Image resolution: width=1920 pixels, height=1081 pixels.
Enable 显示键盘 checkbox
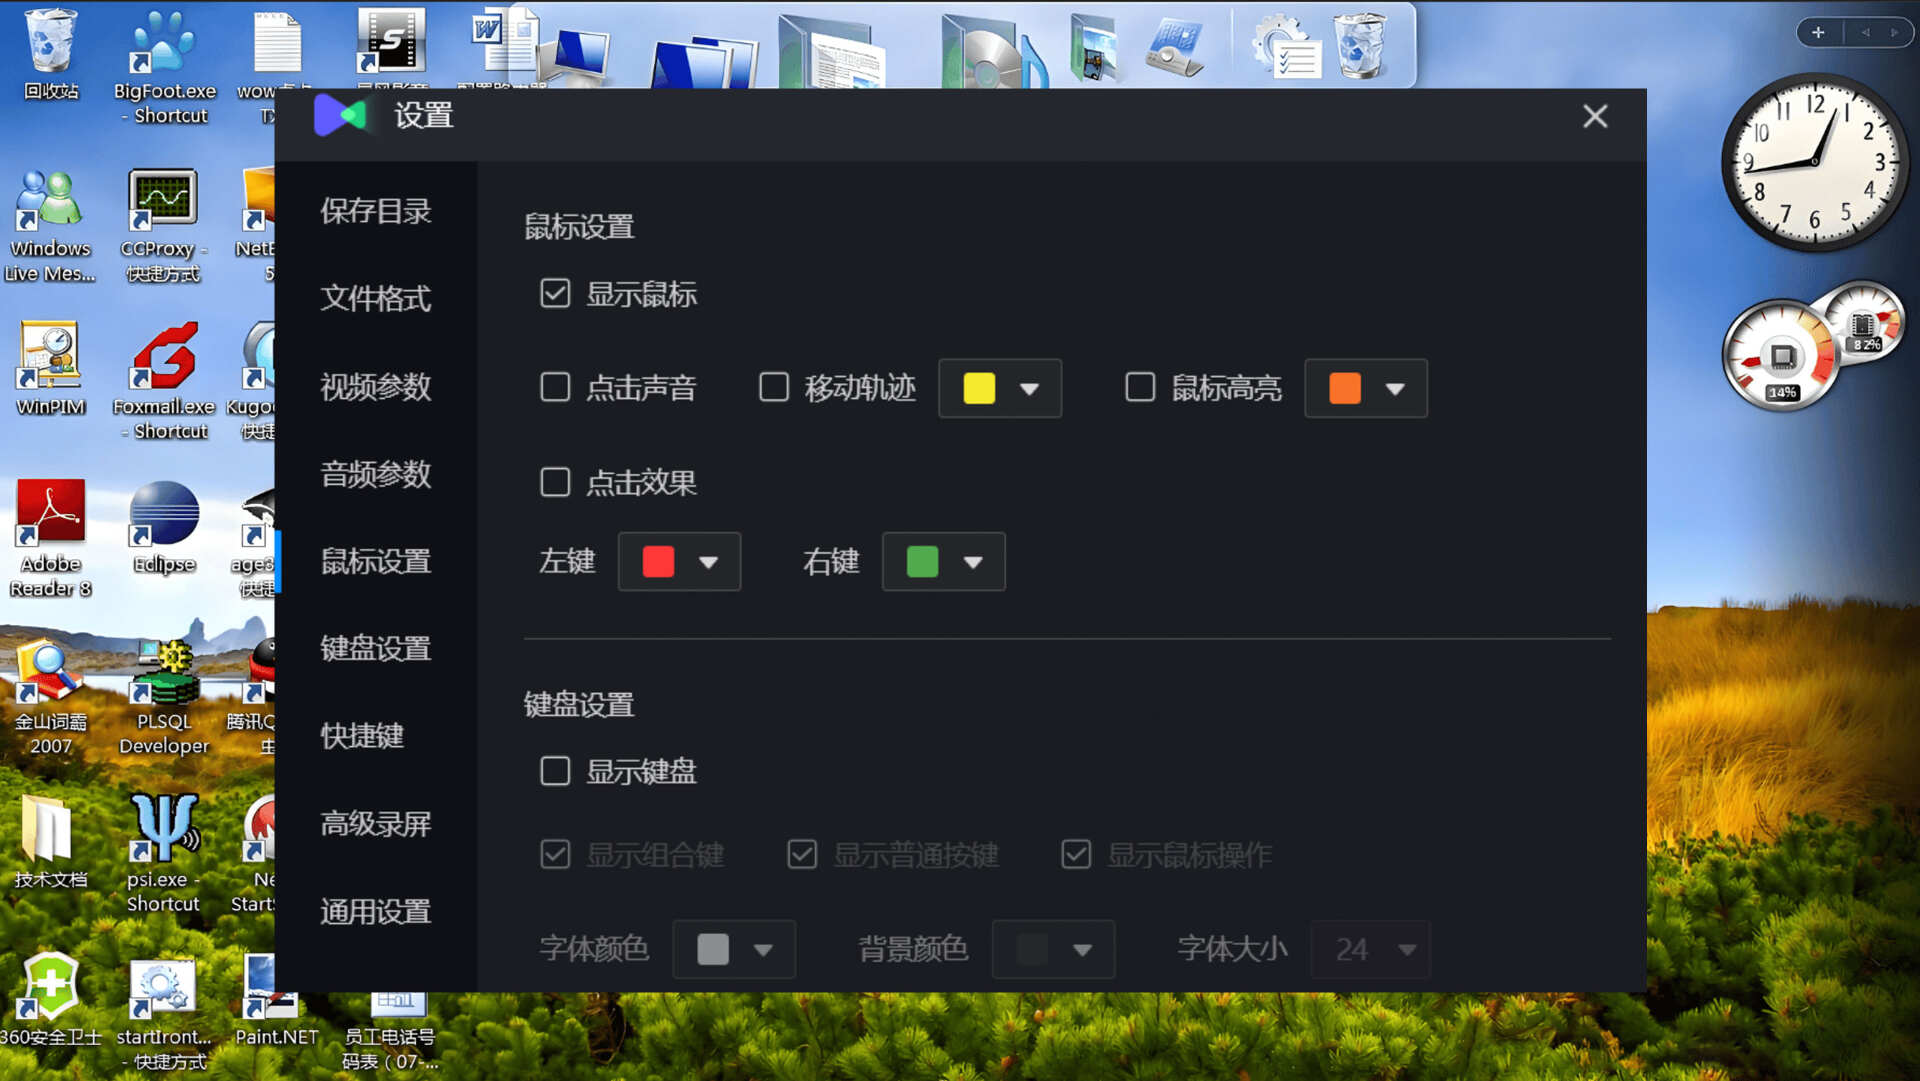pyautogui.click(x=553, y=771)
